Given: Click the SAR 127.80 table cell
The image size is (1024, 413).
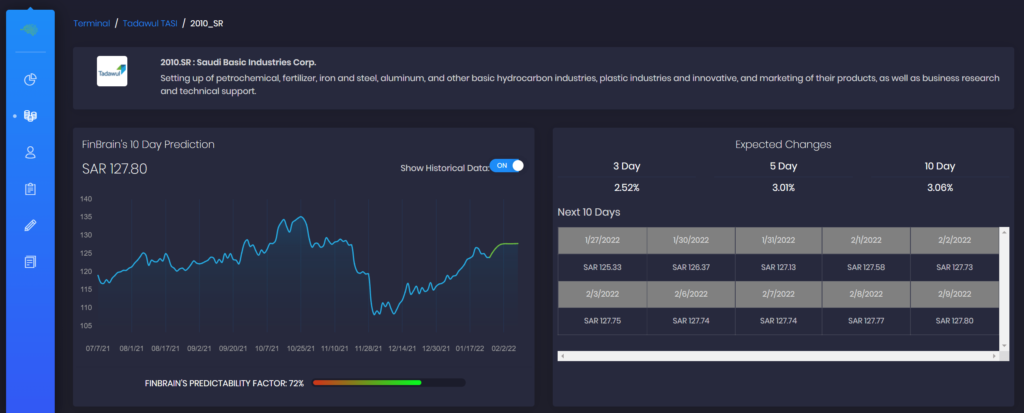Looking at the screenshot, I should point(955,321).
